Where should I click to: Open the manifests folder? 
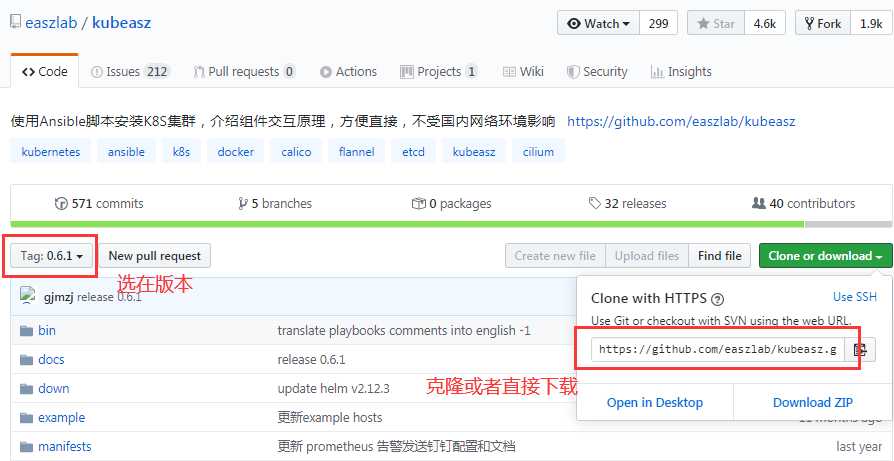tap(64, 447)
